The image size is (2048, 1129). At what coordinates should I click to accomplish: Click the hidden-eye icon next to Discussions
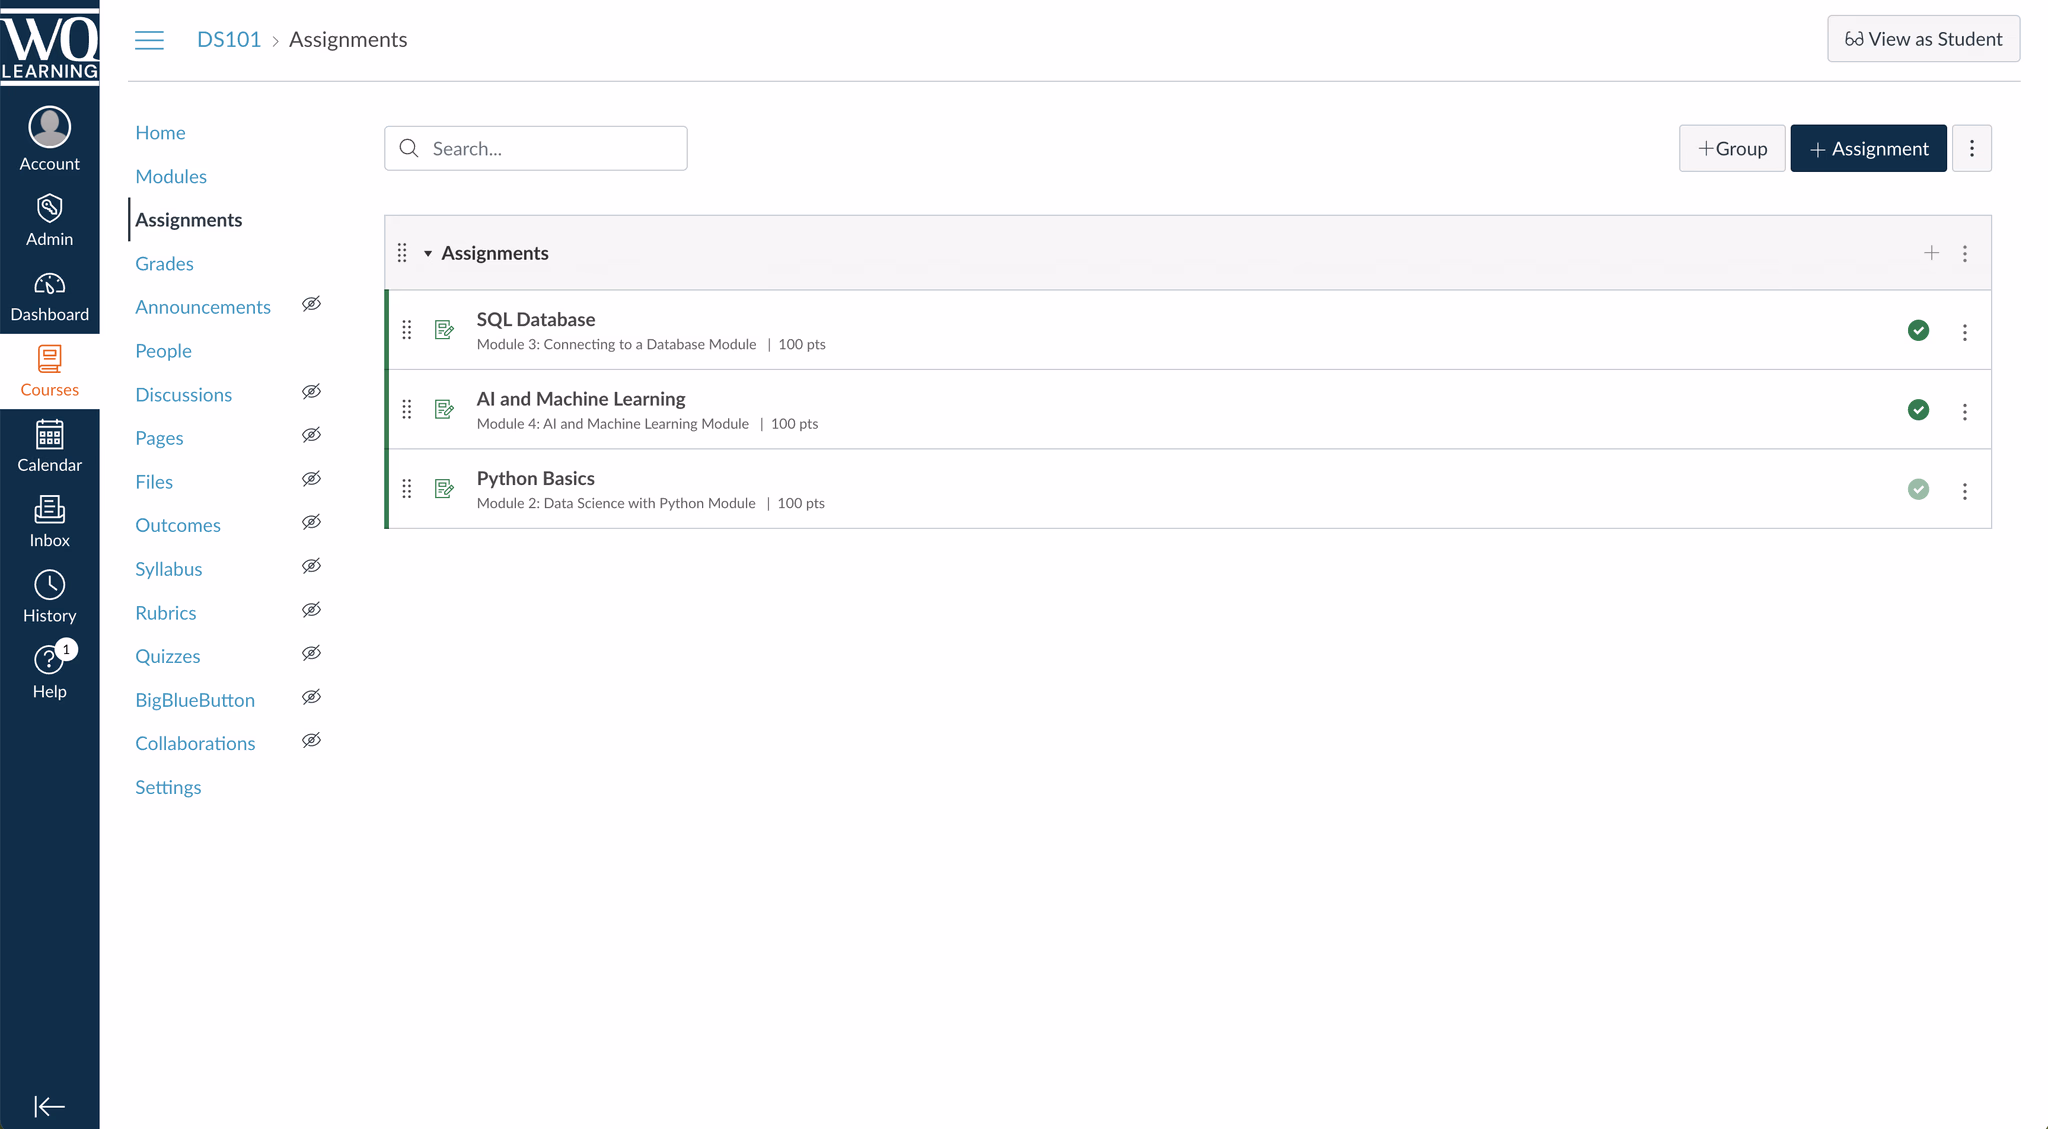(x=311, y=392)
